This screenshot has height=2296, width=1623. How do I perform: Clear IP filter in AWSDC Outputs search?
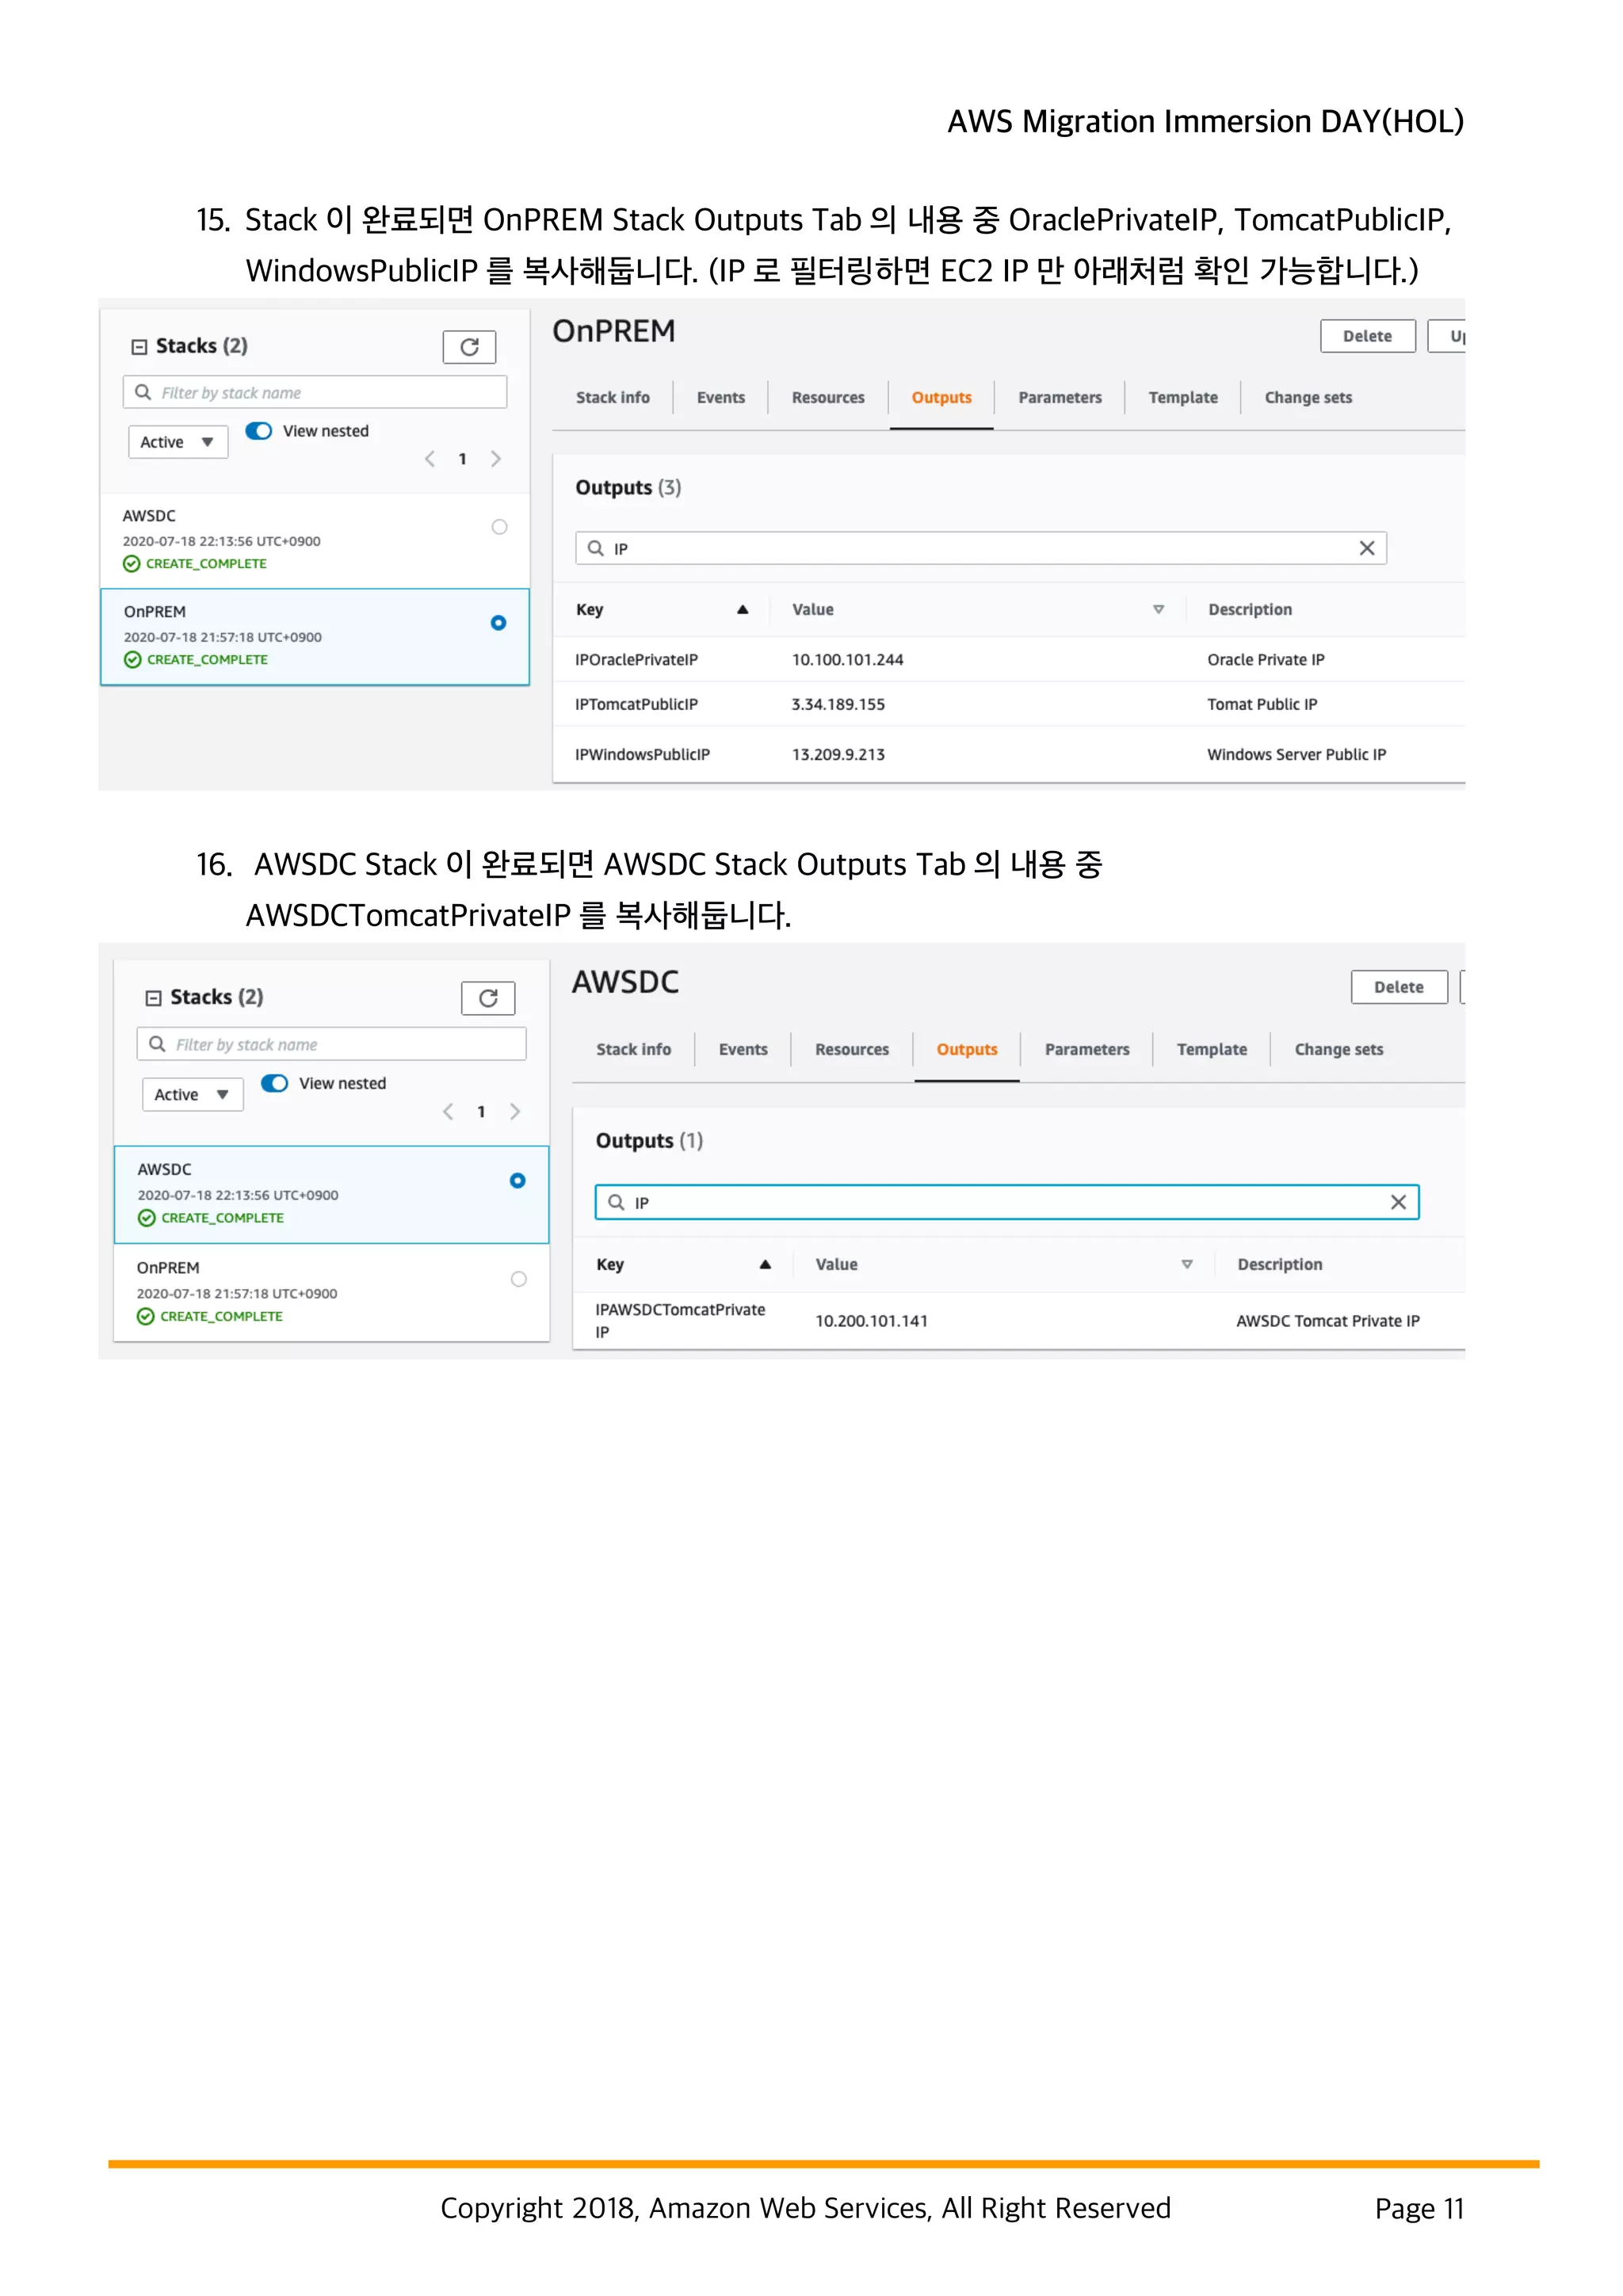tap(1398, 1202)
